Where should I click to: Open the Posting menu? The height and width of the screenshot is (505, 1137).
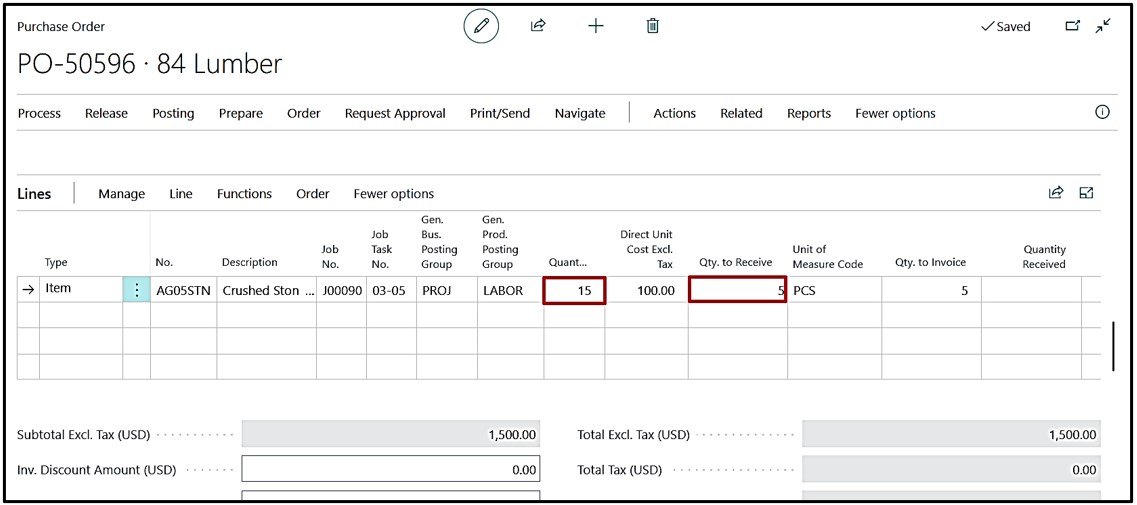[x=173, y=114]
